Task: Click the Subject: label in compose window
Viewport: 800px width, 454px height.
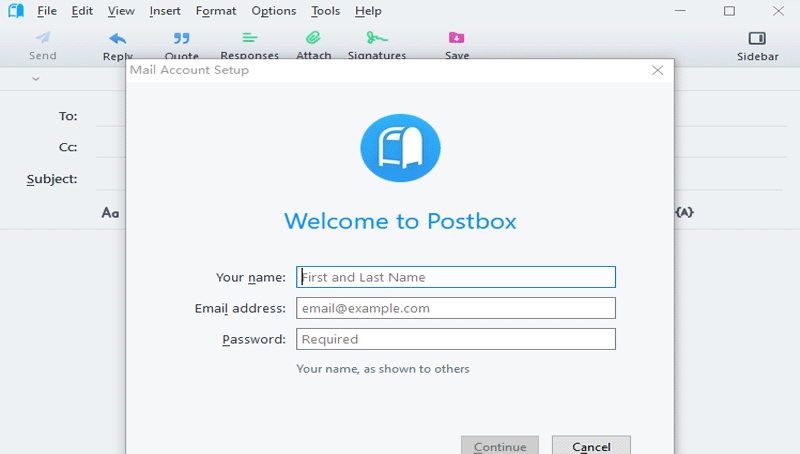Action: pyautogui.click(x=52, y=179)
